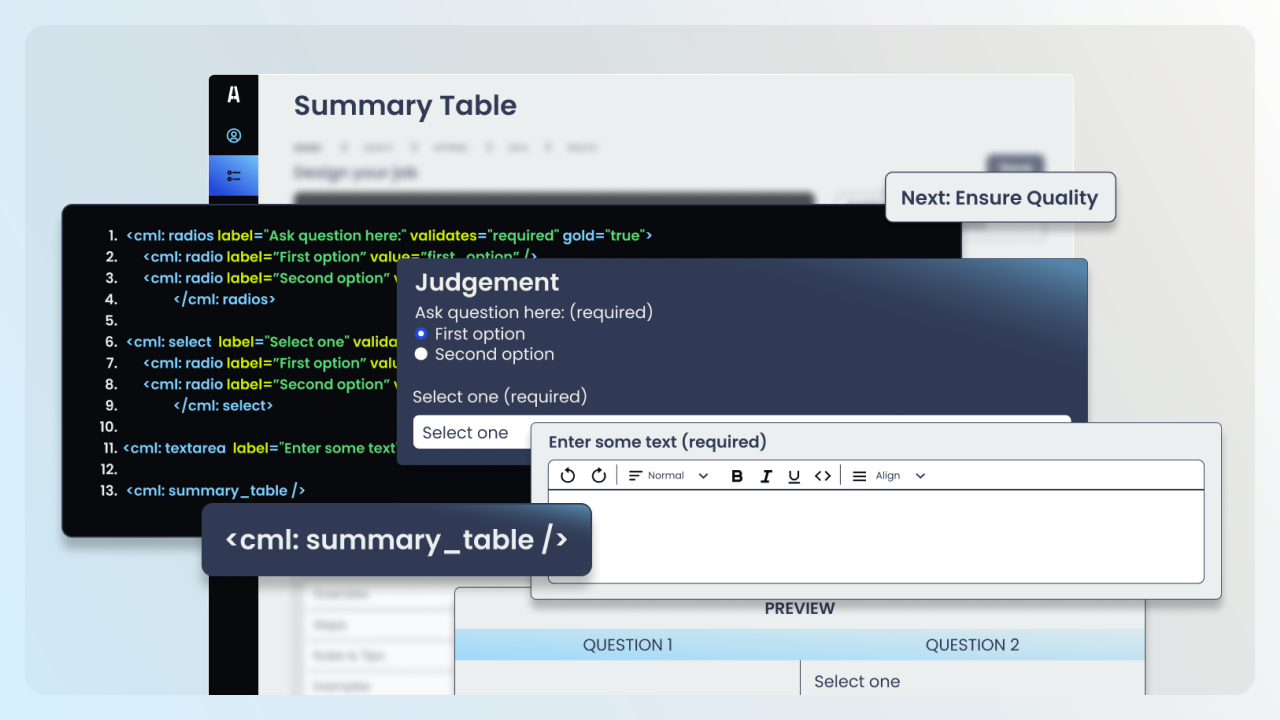
Task: Open the code view icon in the editor toolbar
Action: pyautogui.click(x=822, y=475)
